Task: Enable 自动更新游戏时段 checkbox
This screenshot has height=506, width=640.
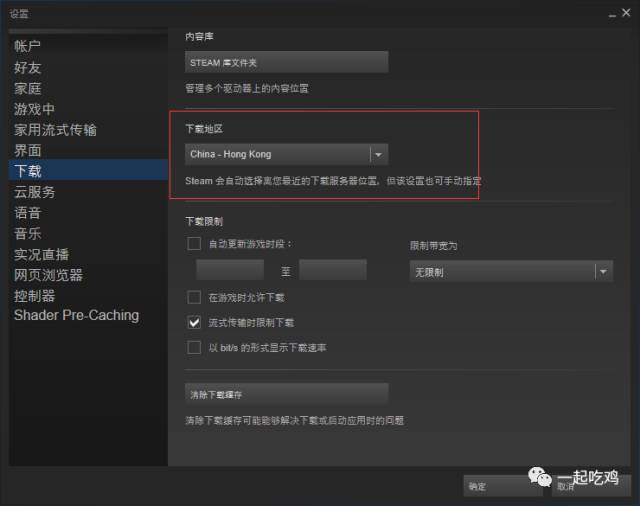Action: pos(194,244)
